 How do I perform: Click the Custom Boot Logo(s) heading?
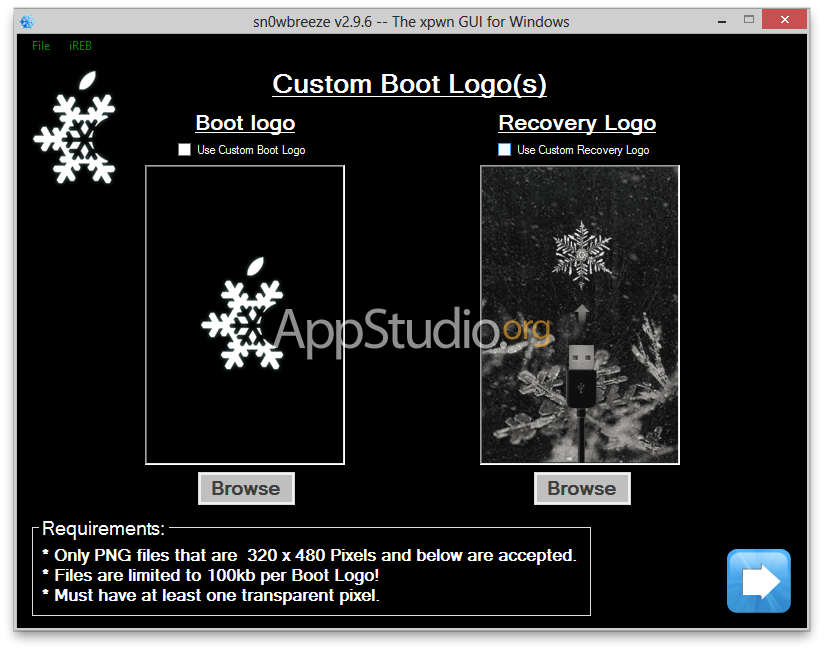point(409,84)
